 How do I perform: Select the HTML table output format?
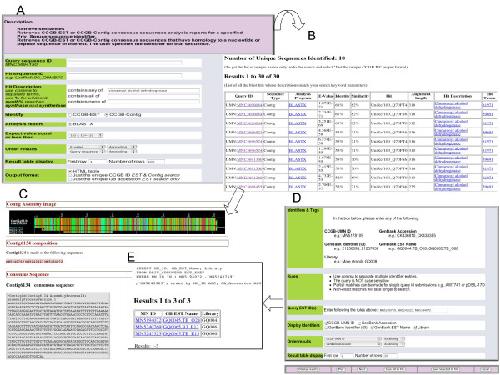click(x=70, y=171)
